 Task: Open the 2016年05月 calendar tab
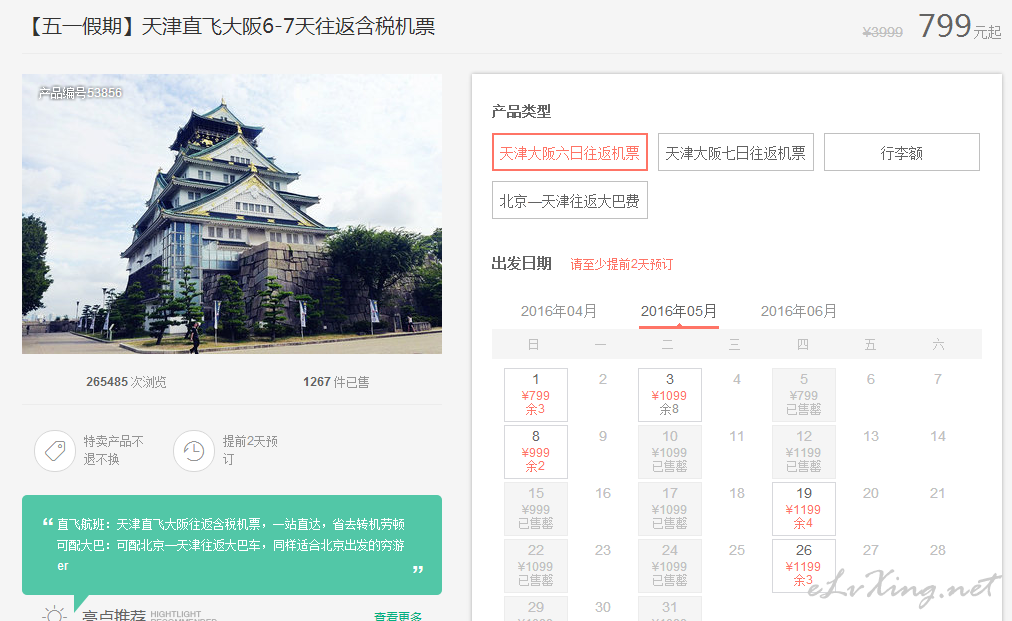(678, 311)
